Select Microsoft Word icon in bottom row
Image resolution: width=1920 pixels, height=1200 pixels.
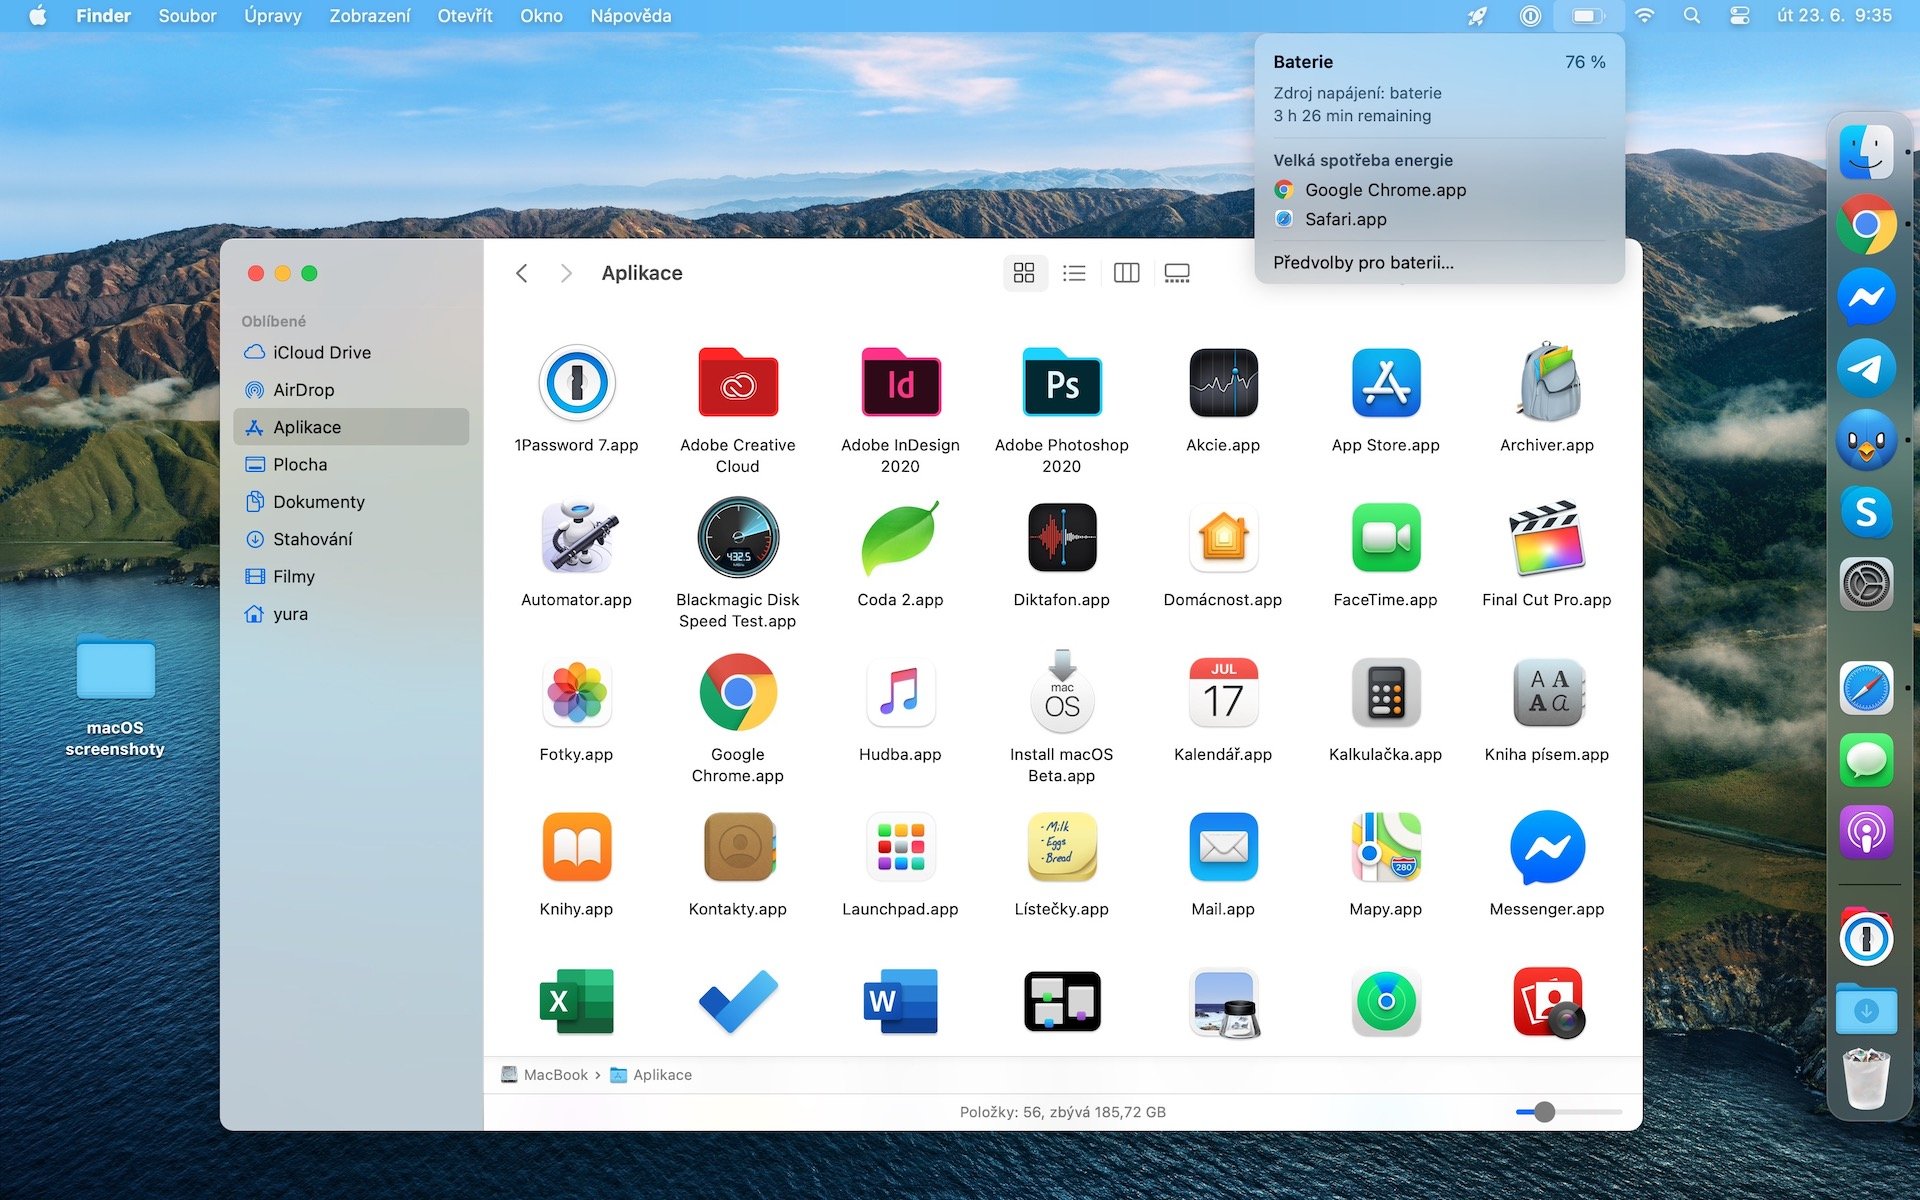click(x=900, y=1001)
